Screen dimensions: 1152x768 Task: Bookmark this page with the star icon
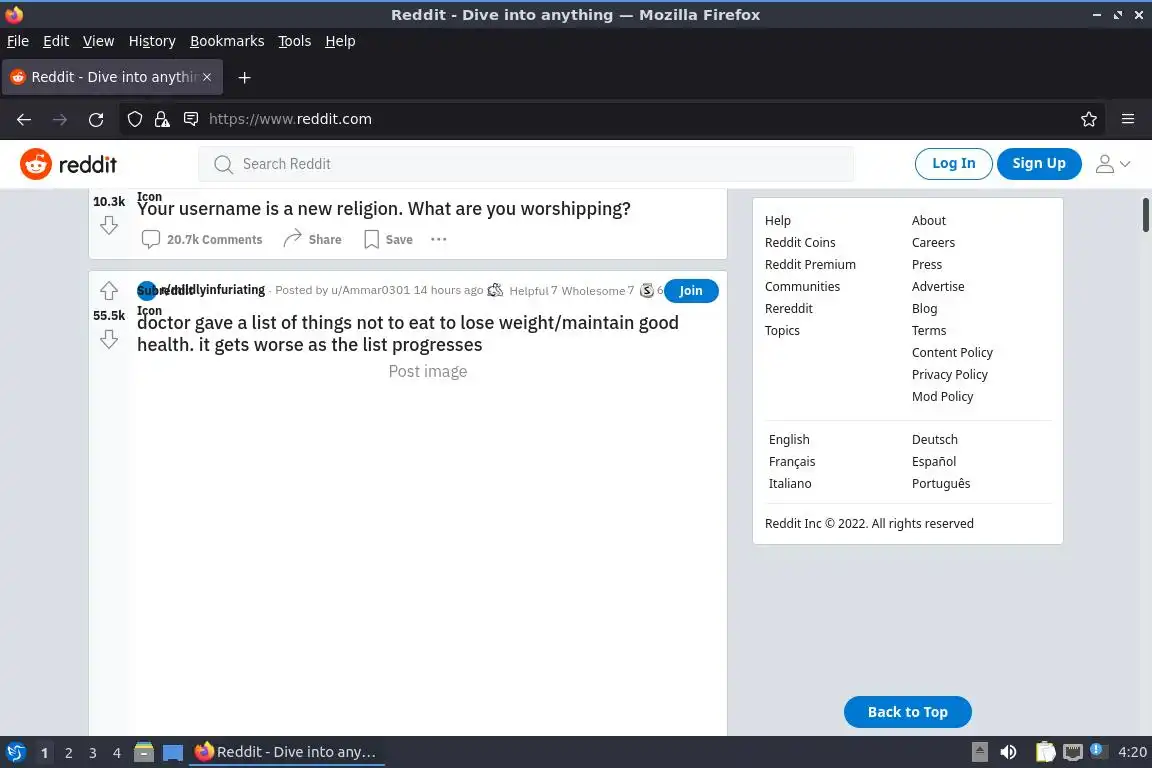1089,119
